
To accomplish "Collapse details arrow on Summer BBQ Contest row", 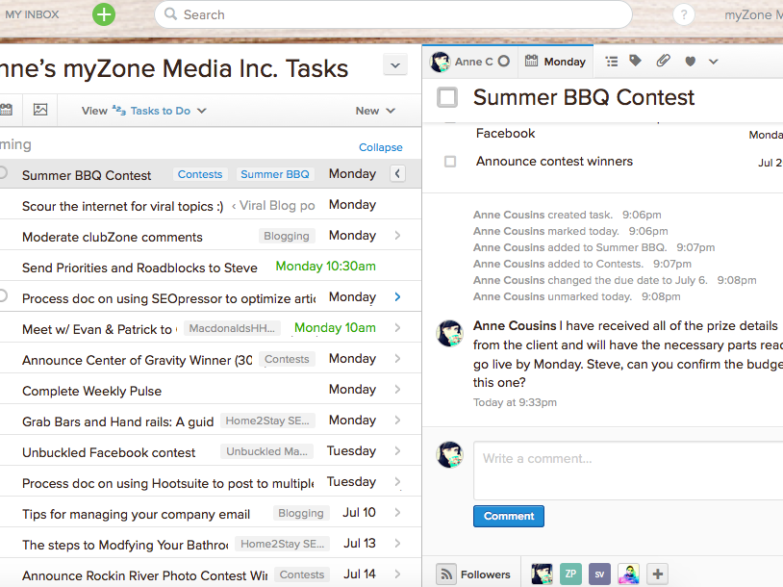I will click(397, 174).
